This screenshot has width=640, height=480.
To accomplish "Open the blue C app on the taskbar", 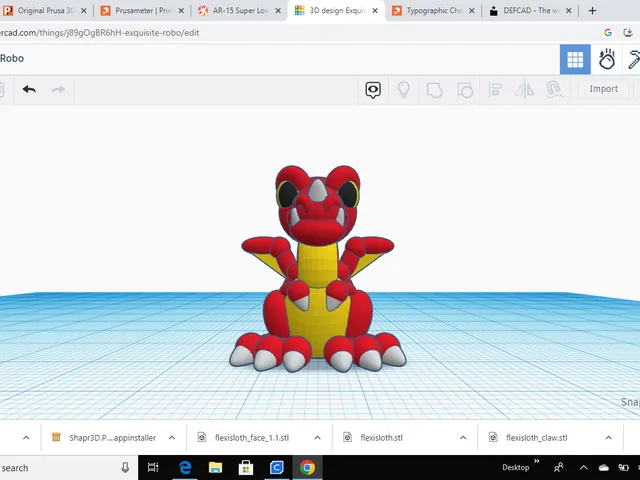I will pyautogui.click(x=276, y=468).
